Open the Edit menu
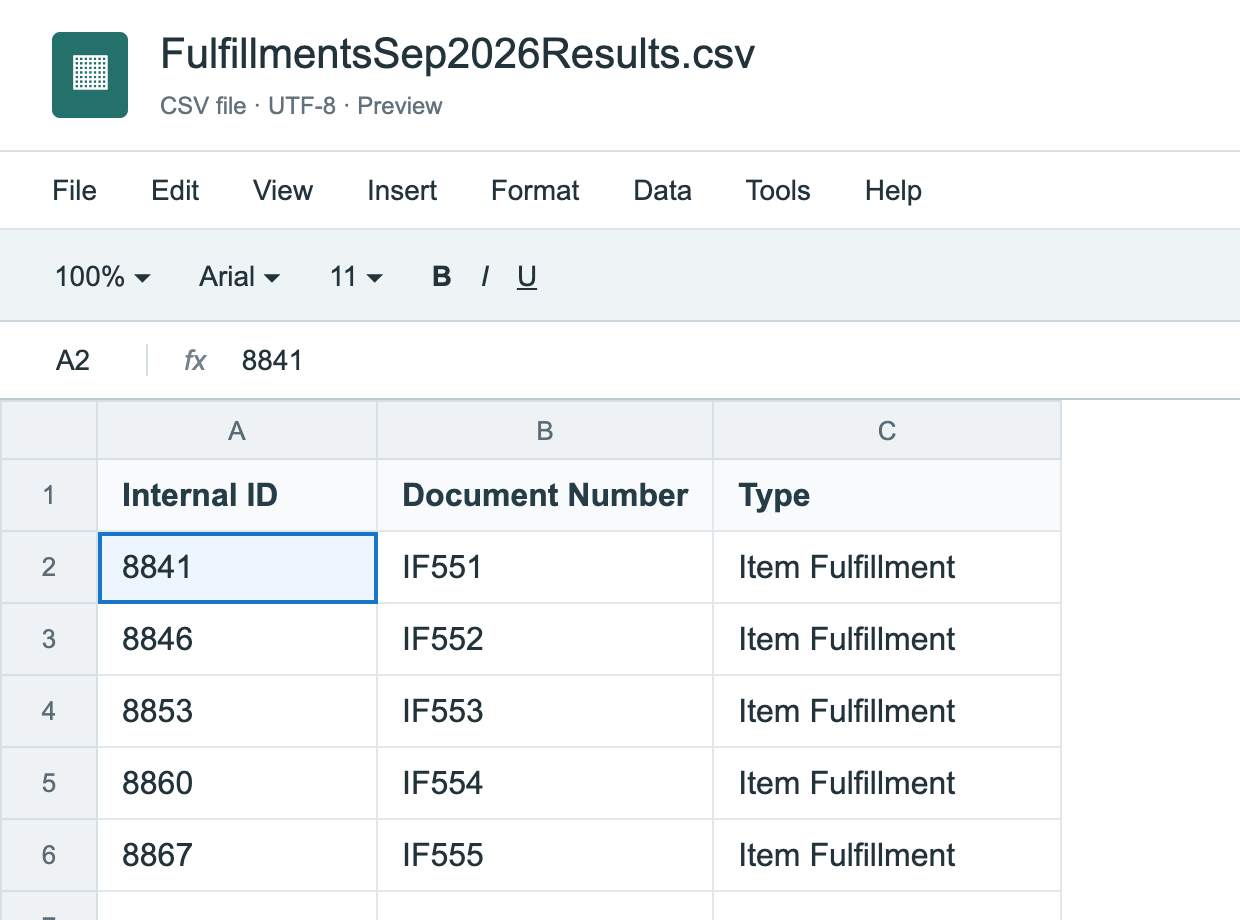 pyautogui.click(x=175, y=190)
